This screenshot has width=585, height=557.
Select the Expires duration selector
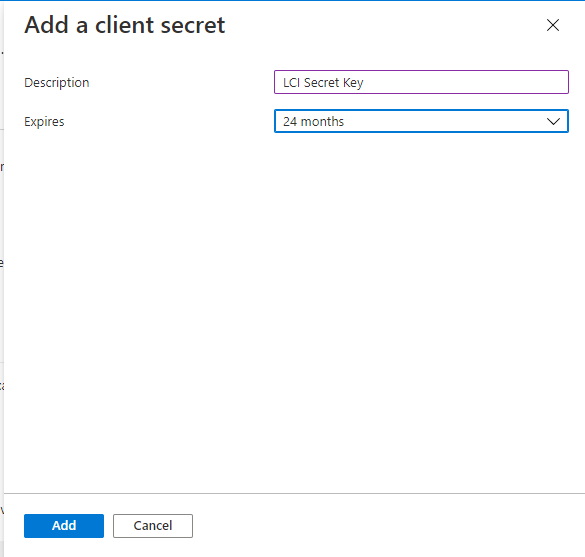[x=421, y=121]
